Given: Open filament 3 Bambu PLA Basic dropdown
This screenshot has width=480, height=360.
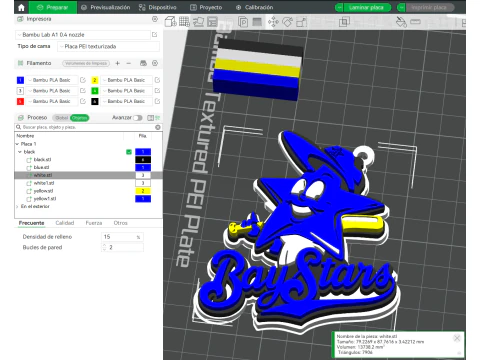Looking at the screenshot, I should click(x=52, y=91).
